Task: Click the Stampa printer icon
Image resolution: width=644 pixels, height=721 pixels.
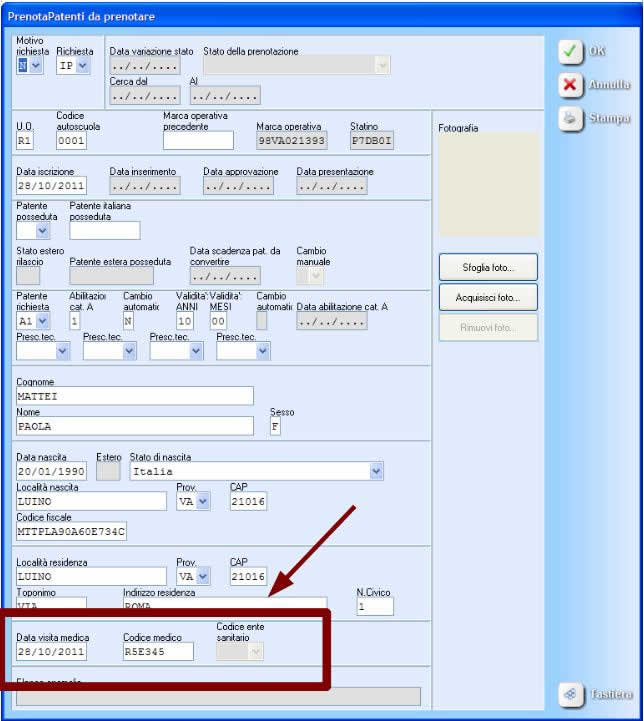Action: click(570, 118)
